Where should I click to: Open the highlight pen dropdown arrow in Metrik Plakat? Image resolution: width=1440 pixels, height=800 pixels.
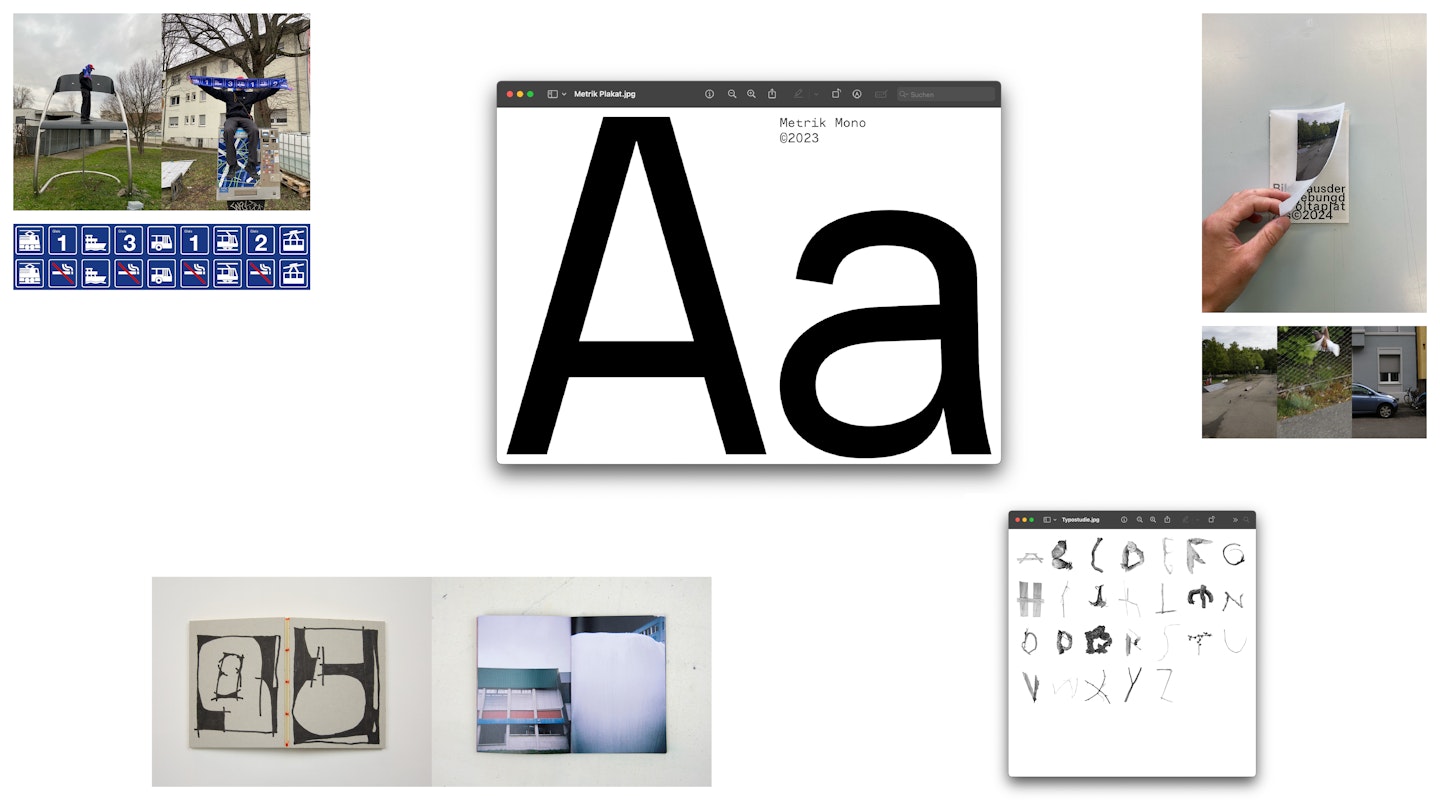pyautogui.click(x=816, y=94)
